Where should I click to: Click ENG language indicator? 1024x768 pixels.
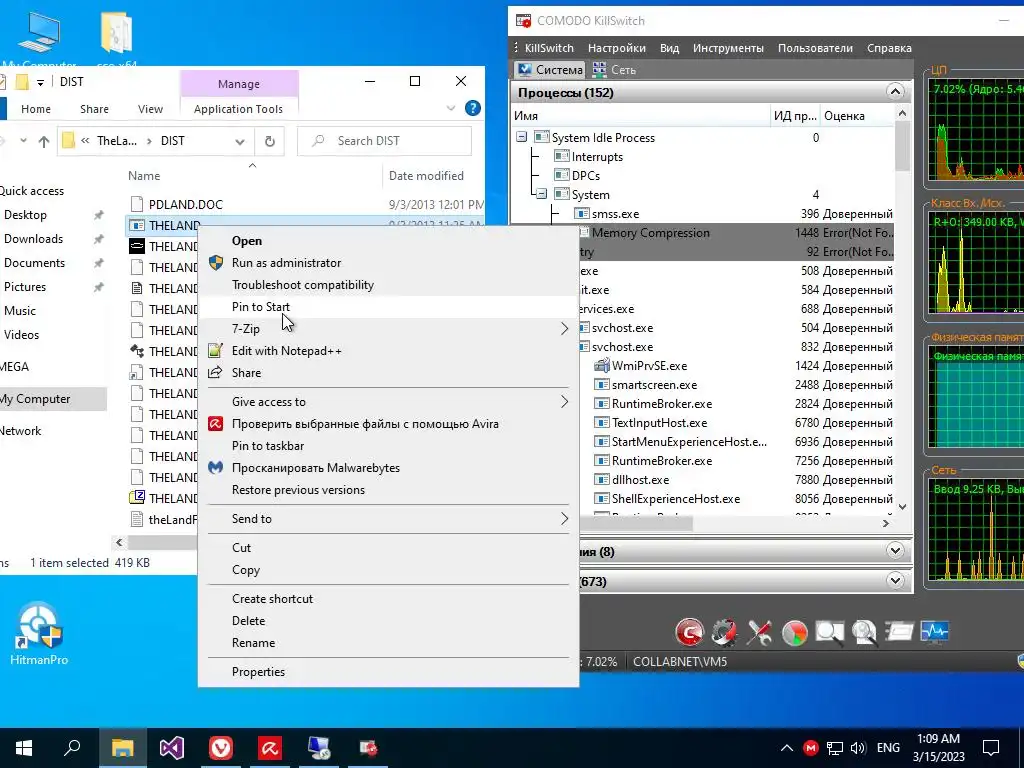[888, 748]
